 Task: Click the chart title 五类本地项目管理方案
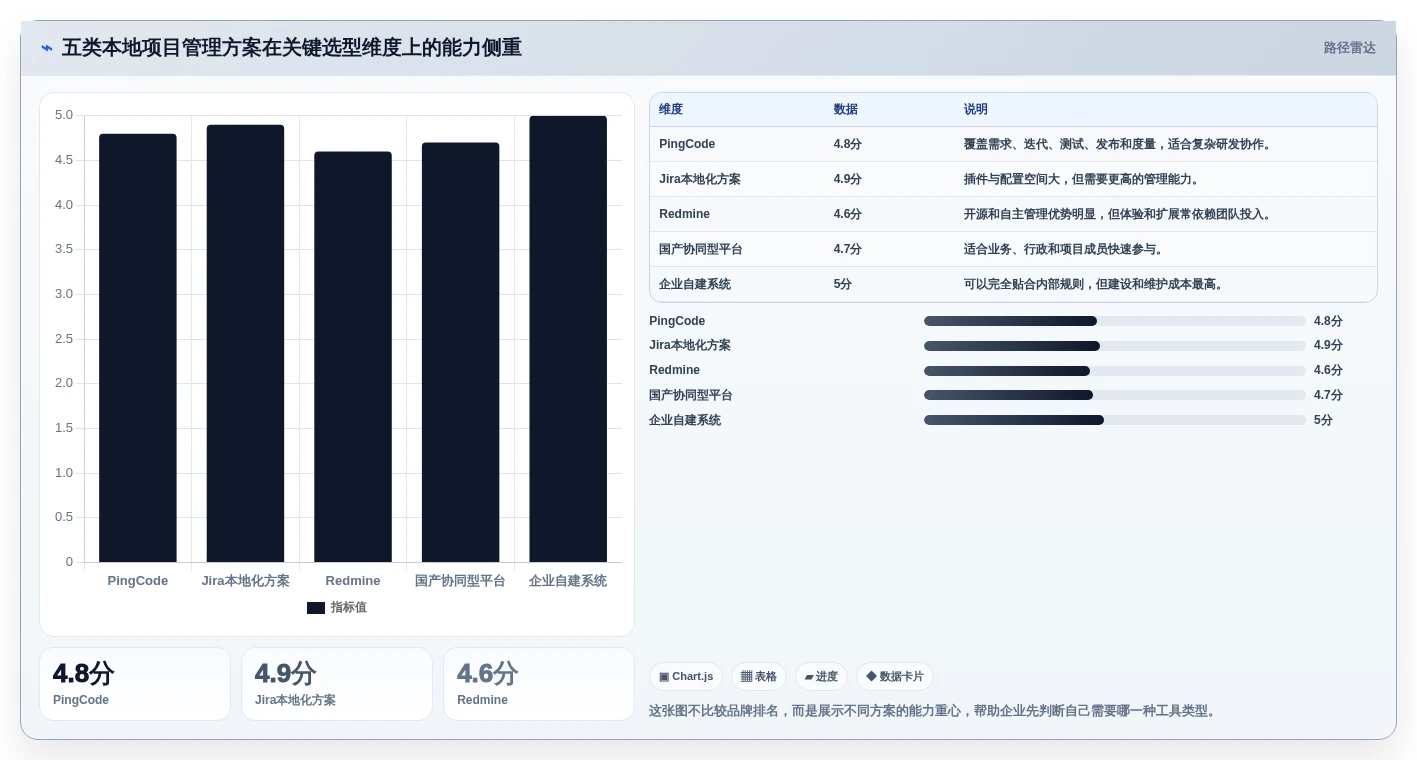[292, 48]
